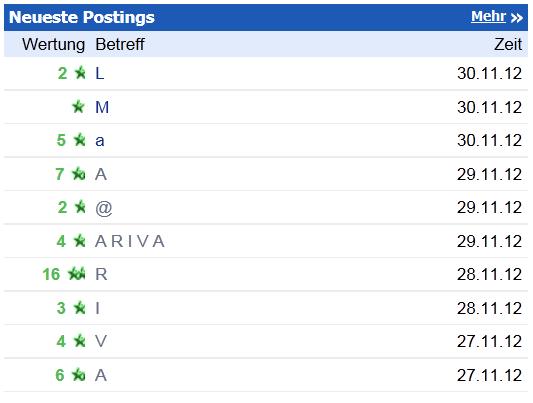533x403 pixels.
Task: Open the Mehr link in header
Action: (x=488, y=16)
